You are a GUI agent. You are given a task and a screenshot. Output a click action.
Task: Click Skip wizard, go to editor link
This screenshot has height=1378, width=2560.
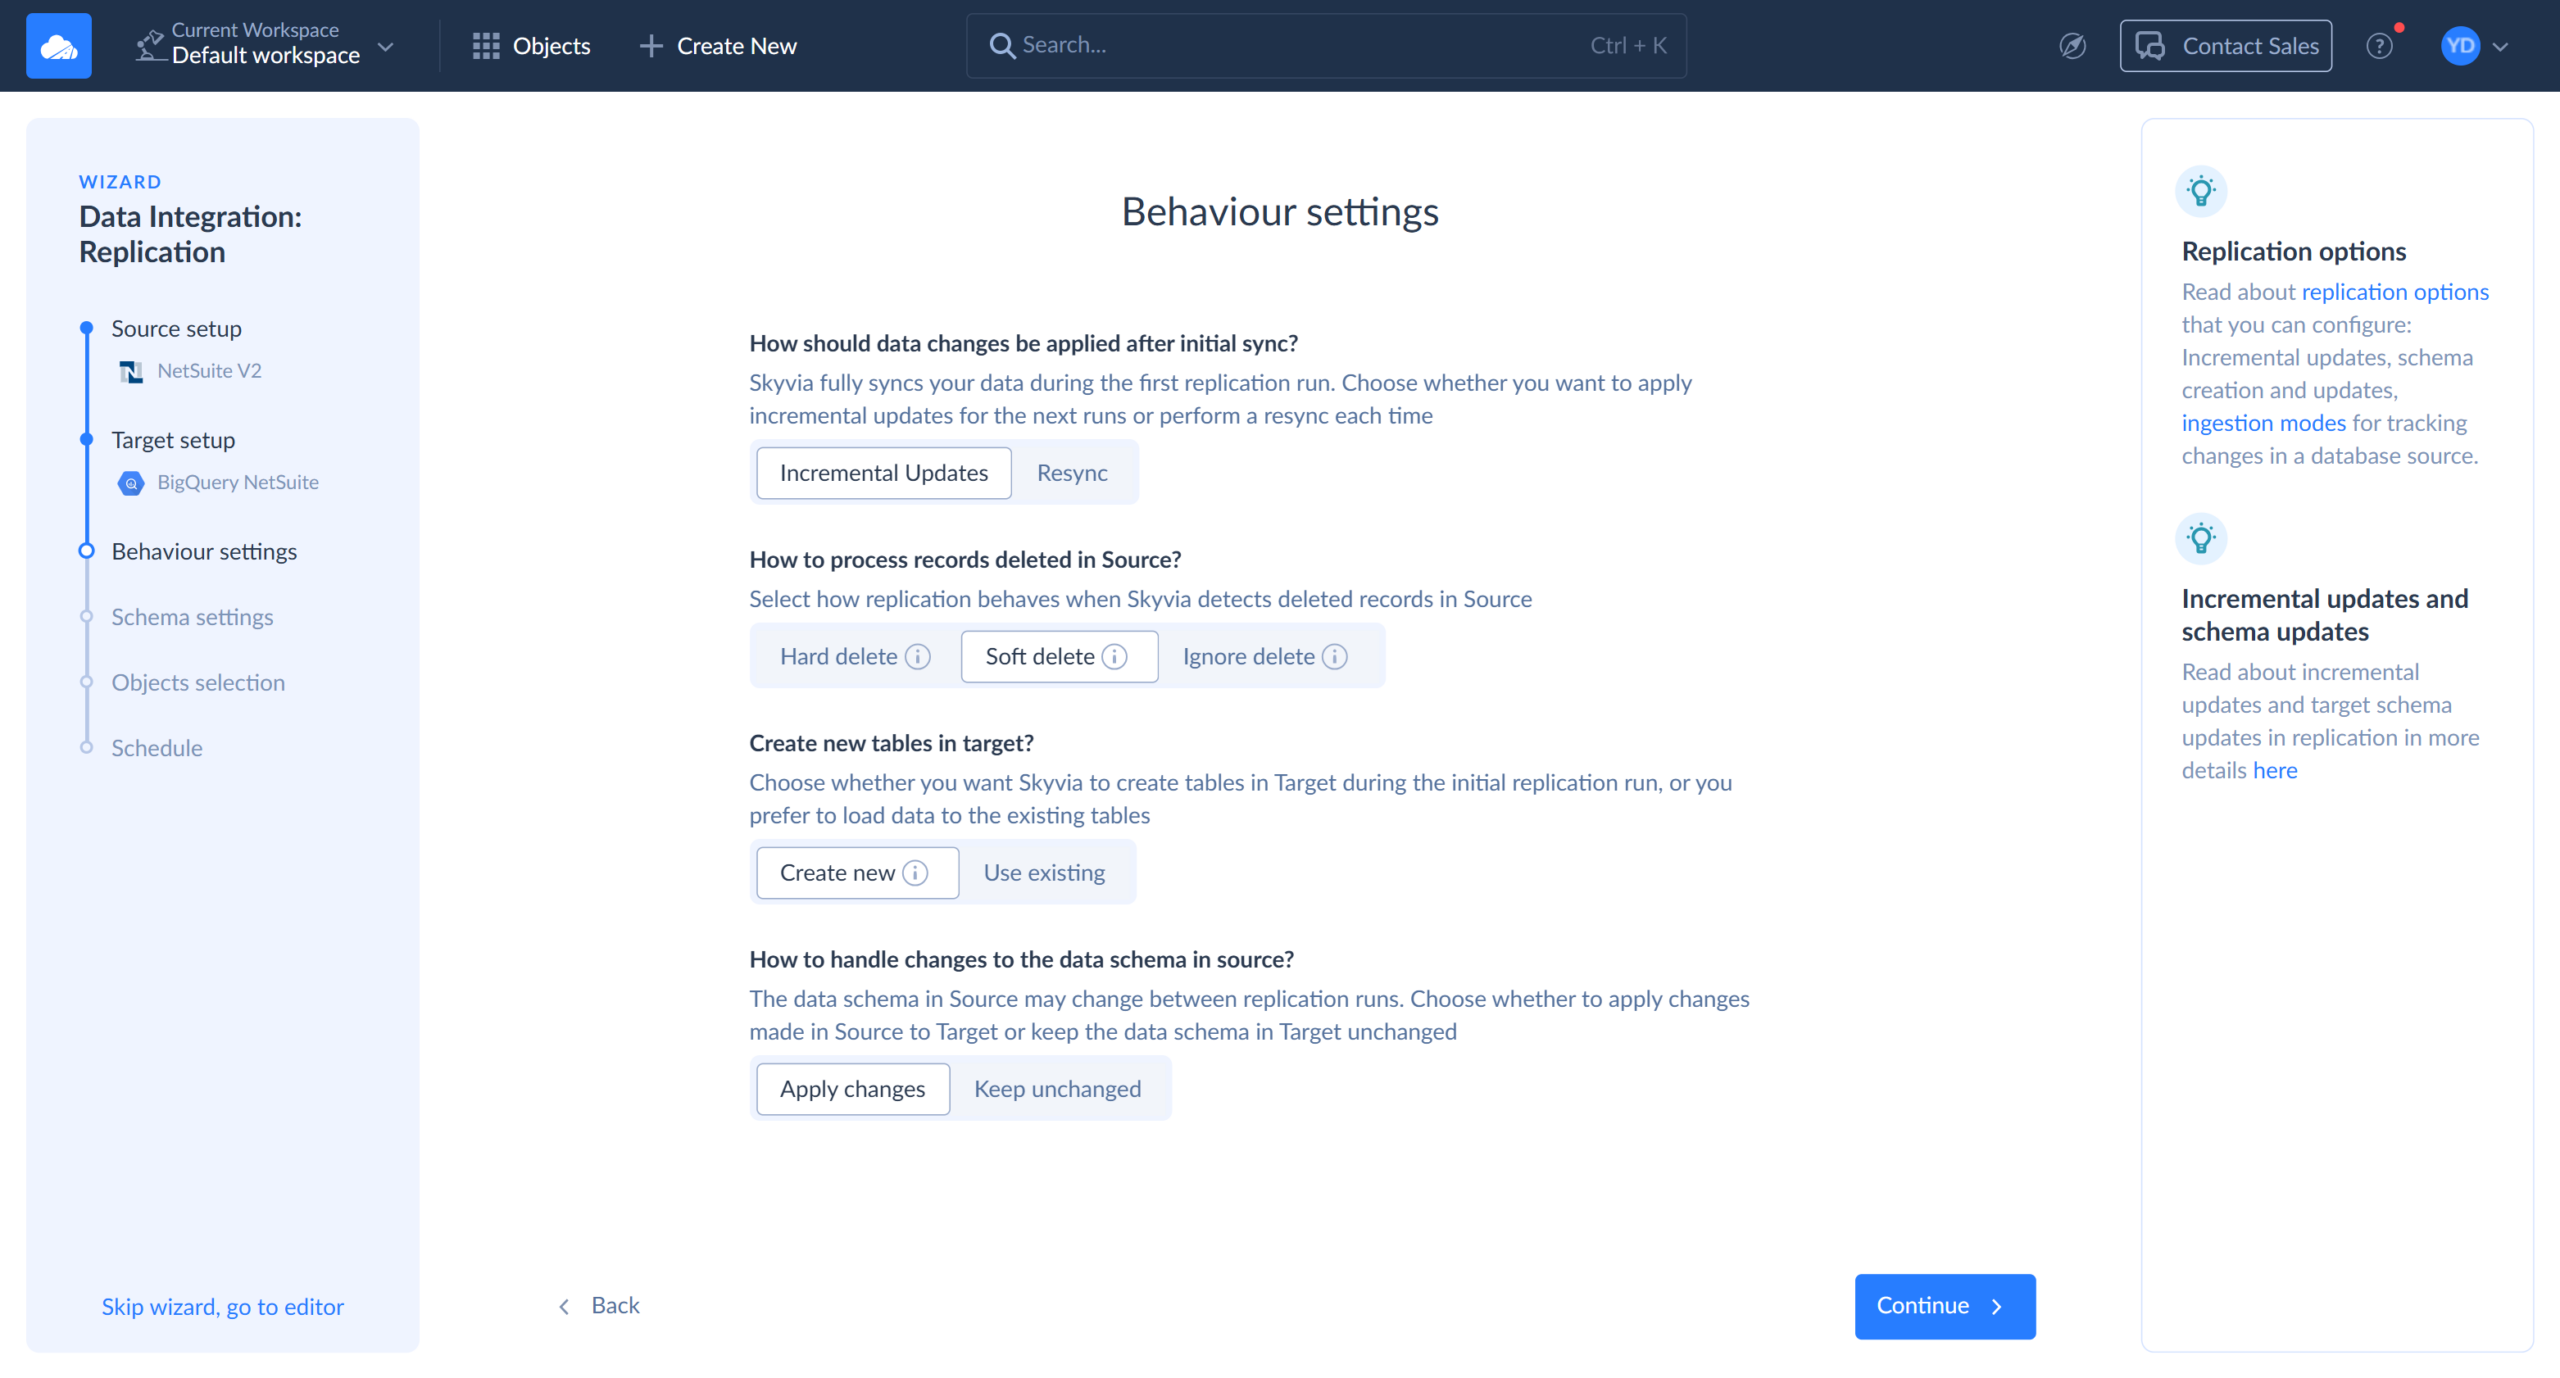[222, 1307]
